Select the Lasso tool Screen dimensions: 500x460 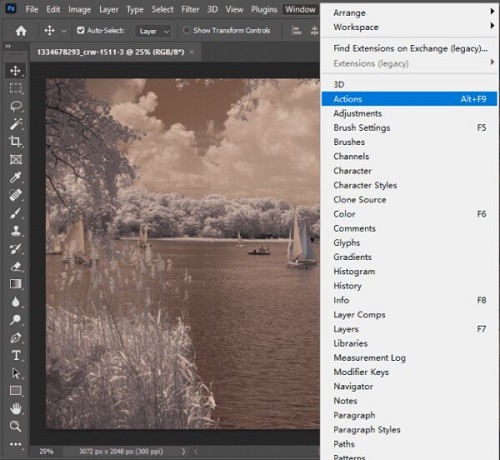(x=16, y=106)
